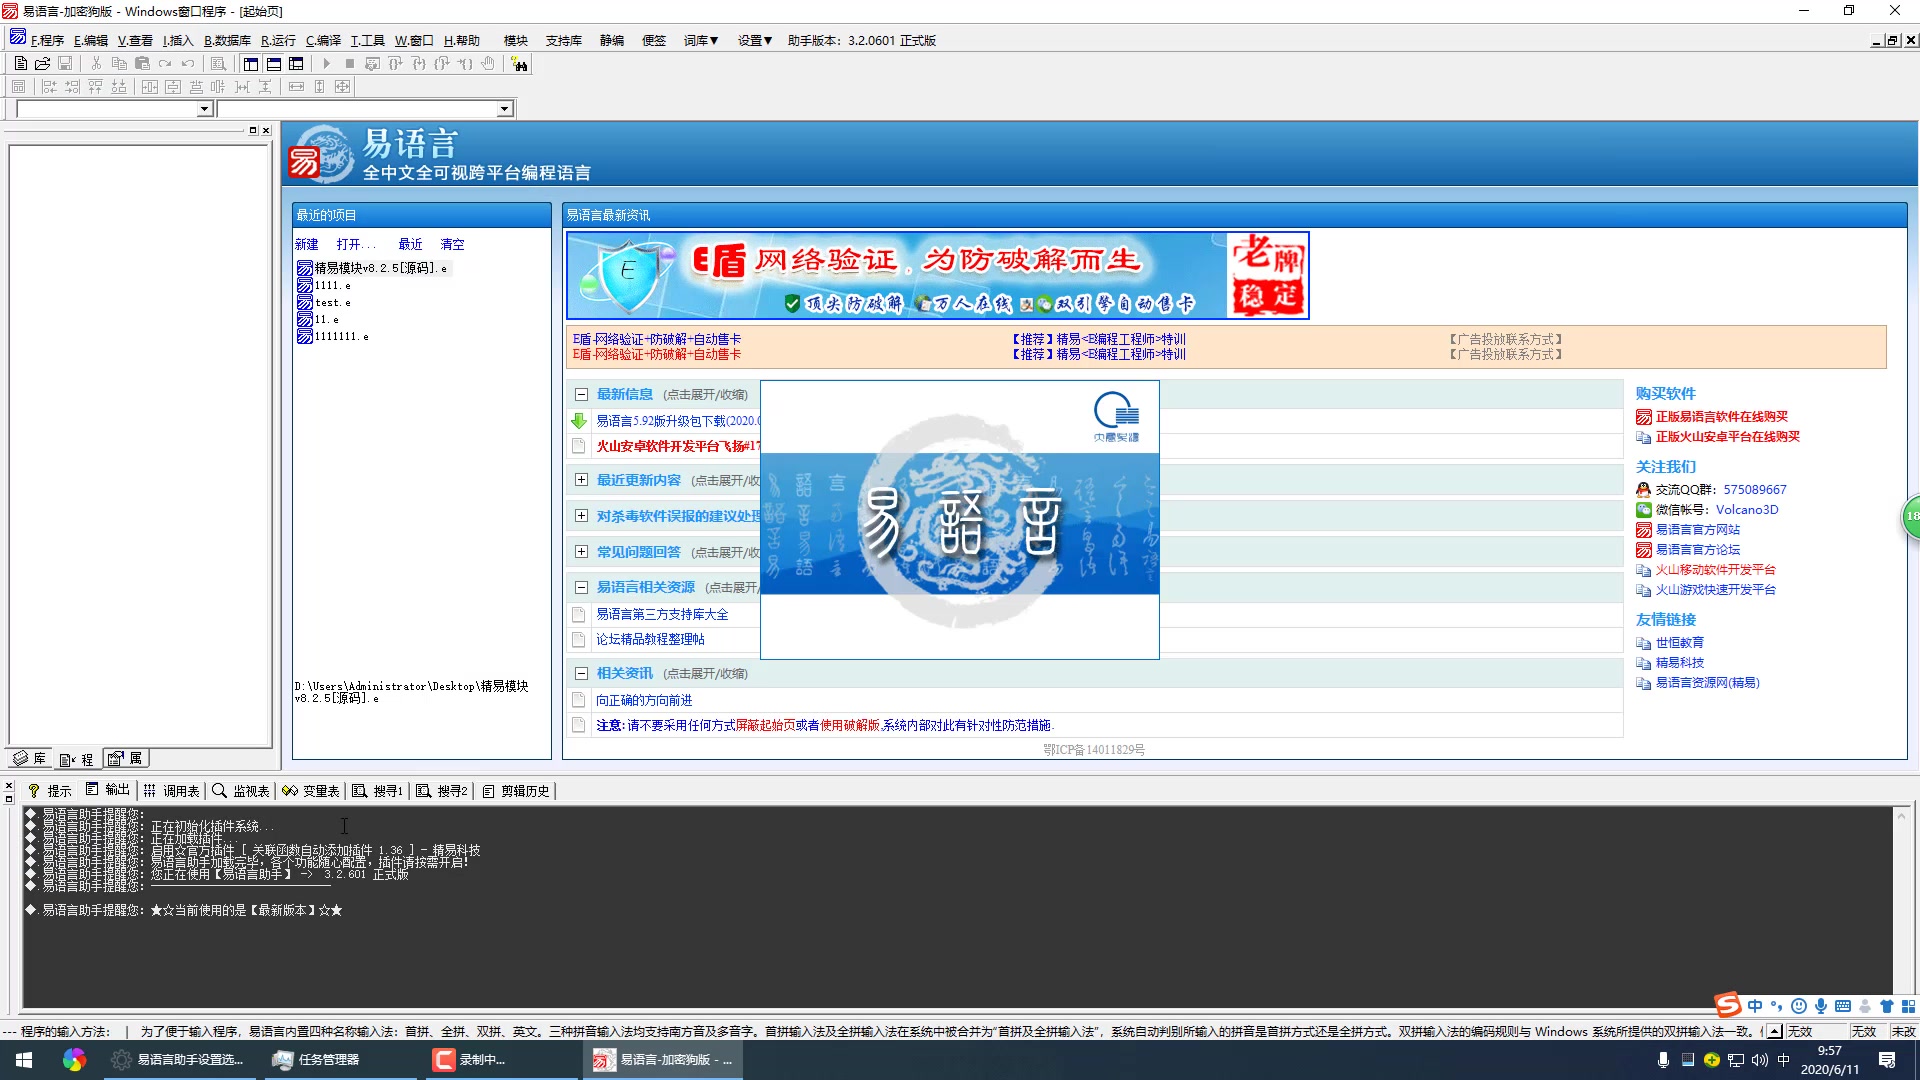Click the binoculars help search icon

click(x=519, y=64)
